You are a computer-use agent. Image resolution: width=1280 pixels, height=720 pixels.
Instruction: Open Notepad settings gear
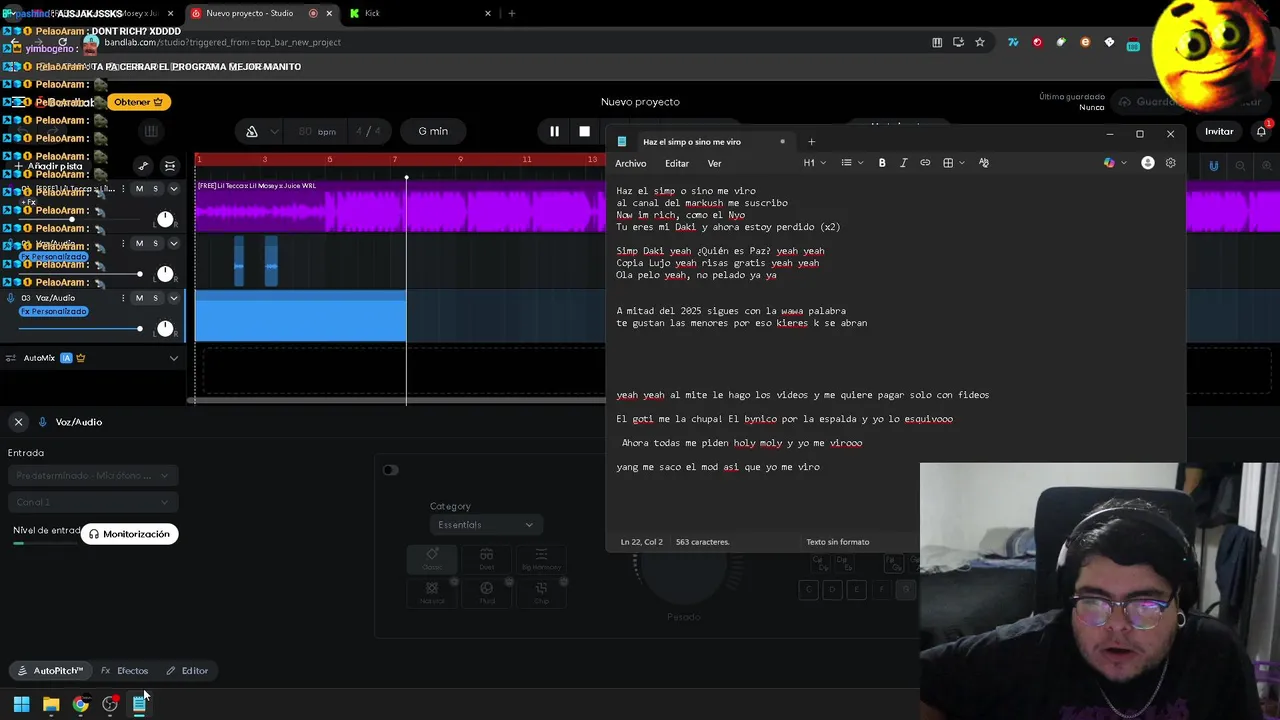(x=1171, y=163)
